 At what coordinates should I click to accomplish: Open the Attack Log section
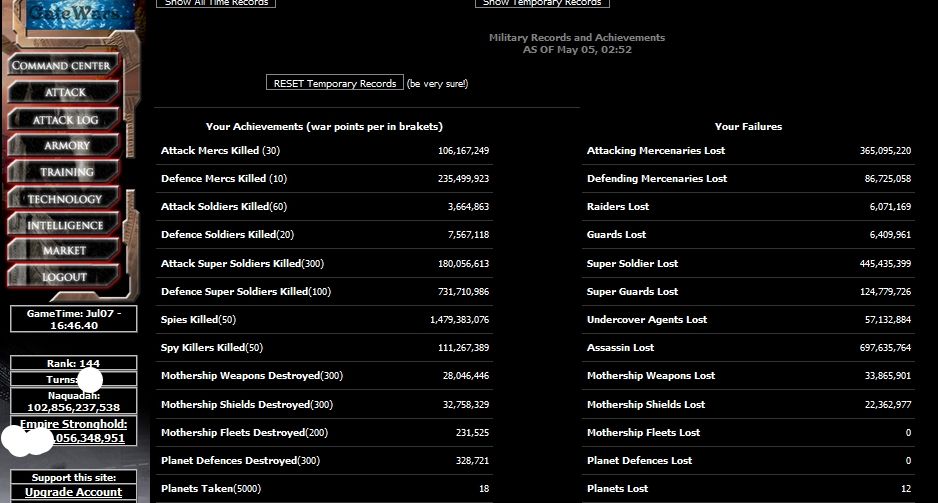[65, 120]
